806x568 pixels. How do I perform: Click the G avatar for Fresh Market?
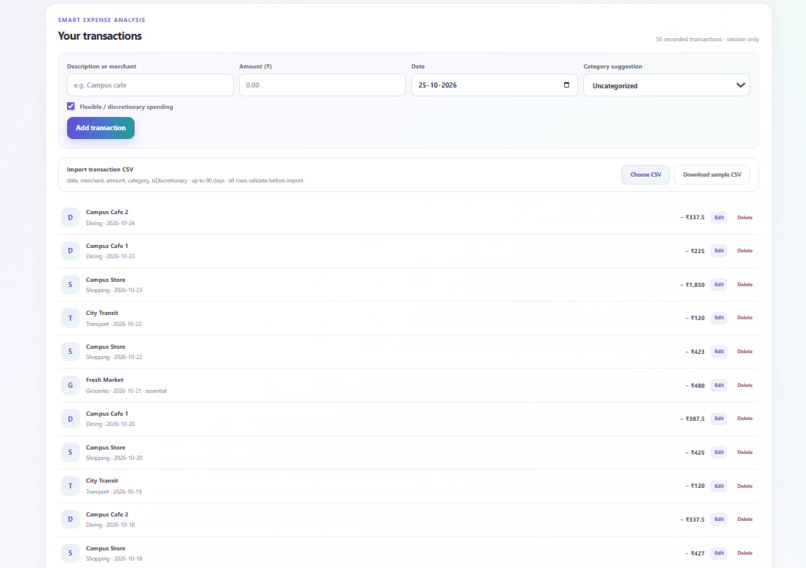pos(70,385)
